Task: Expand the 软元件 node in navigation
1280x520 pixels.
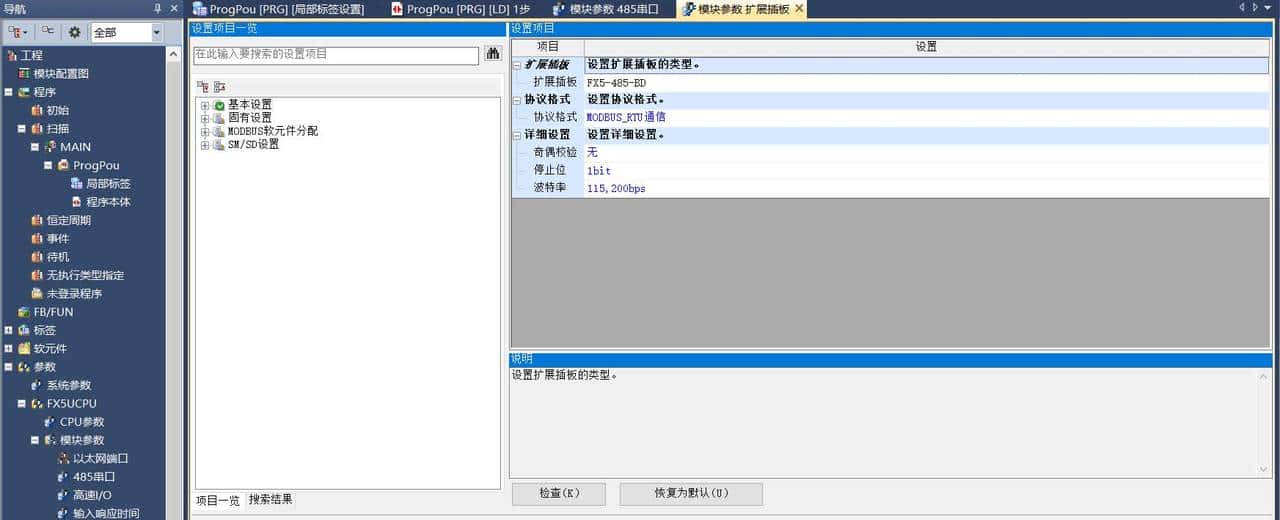Action: [9, 349]
